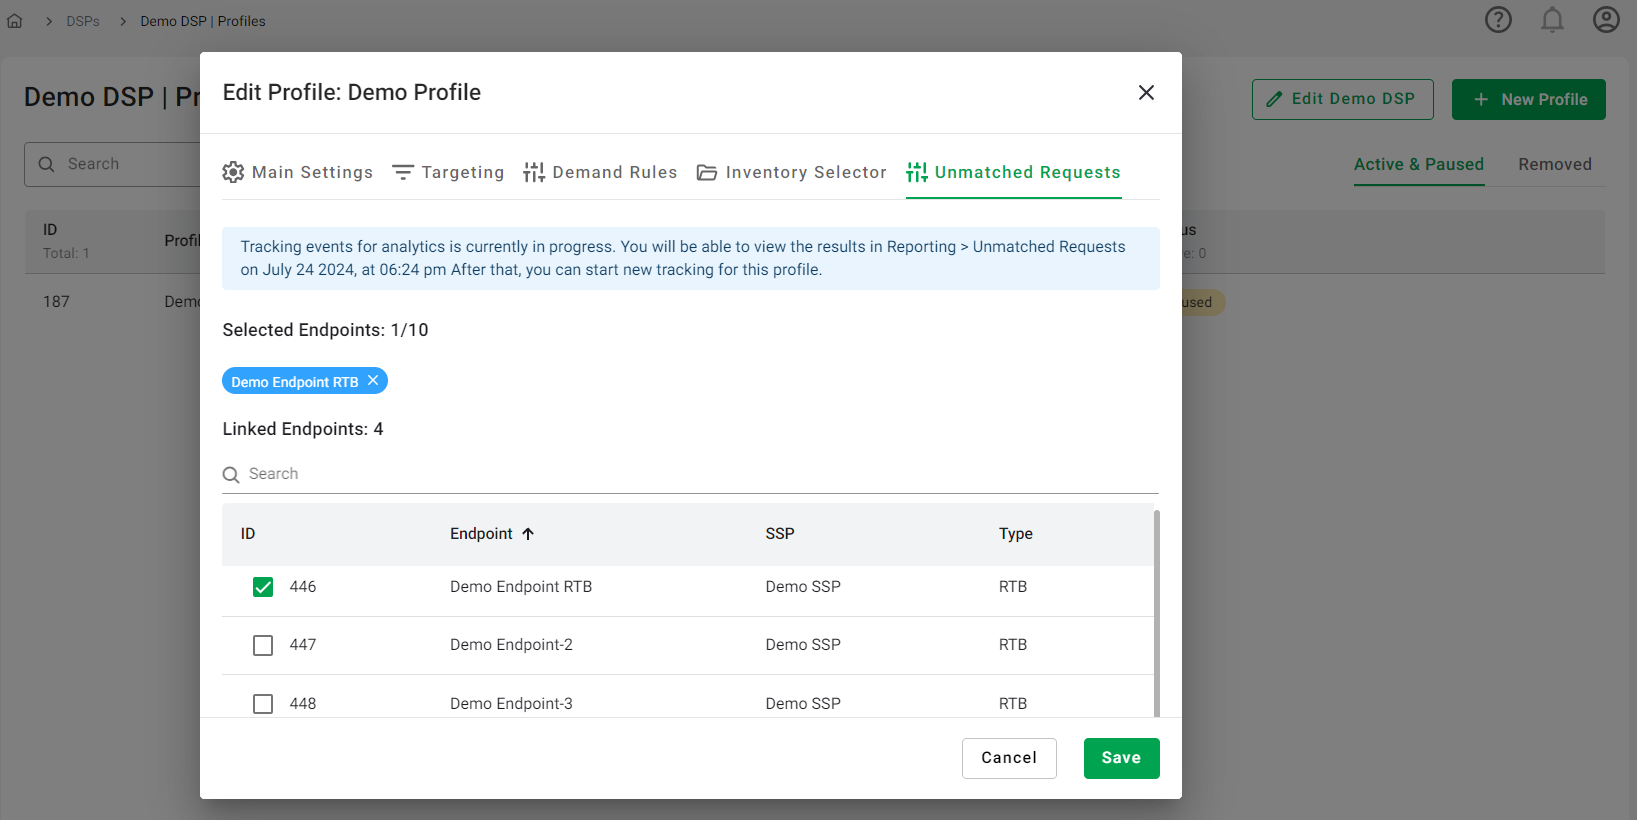Click the sort arrow on Endpoint column

pos(528,534)
